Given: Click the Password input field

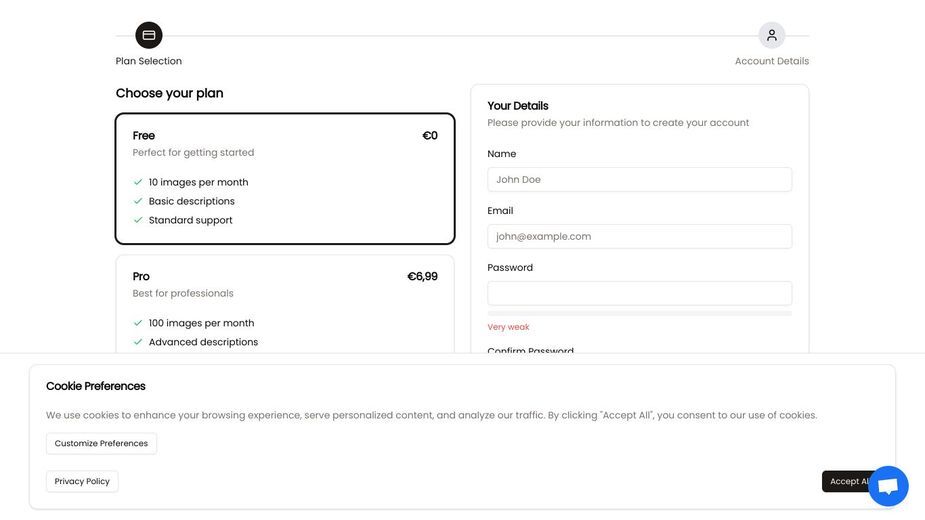Looking at the screenshot, I should (639, 293).
